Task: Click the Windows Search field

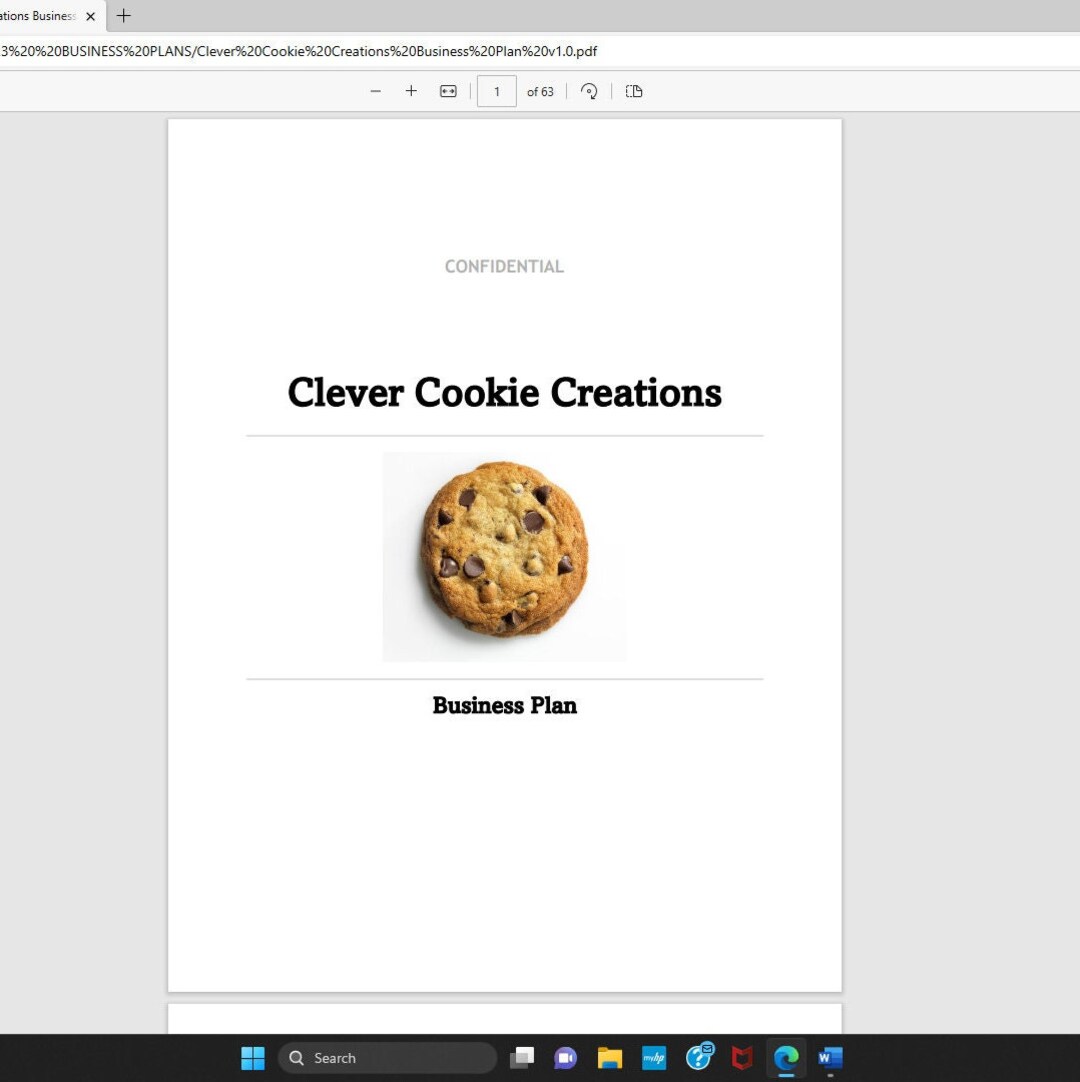Action: 387,1057
